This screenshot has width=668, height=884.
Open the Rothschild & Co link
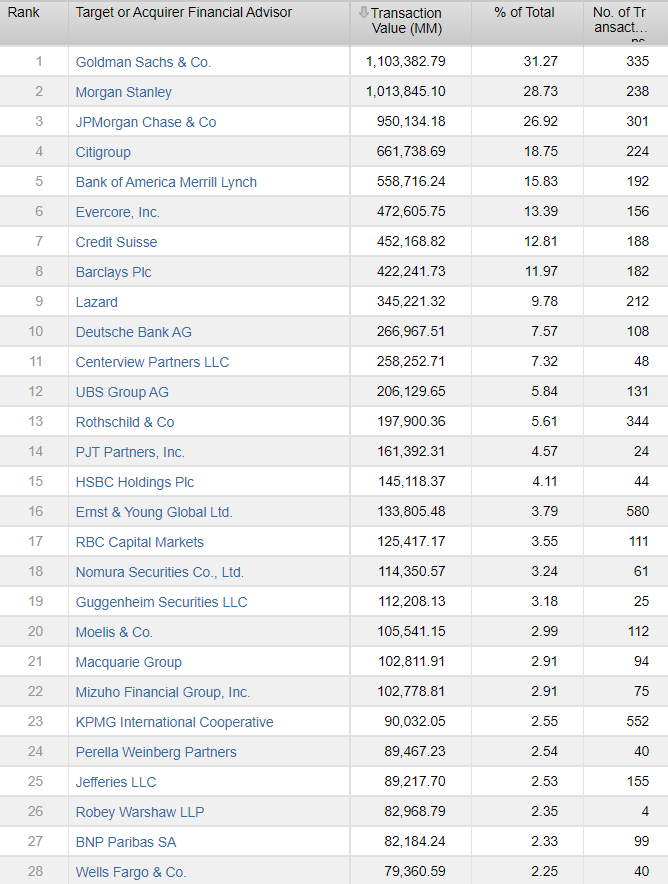pos(125,422)
